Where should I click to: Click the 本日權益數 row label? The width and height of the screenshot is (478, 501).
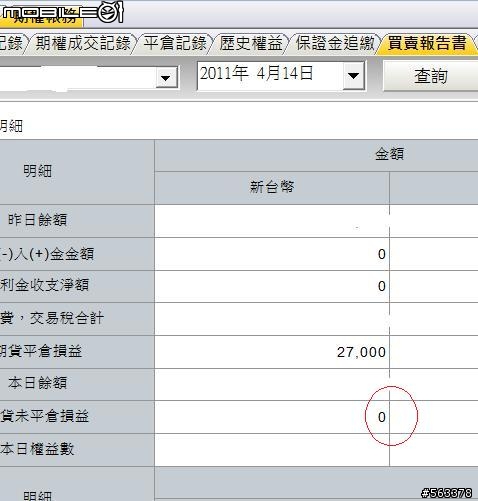(37, 449)
